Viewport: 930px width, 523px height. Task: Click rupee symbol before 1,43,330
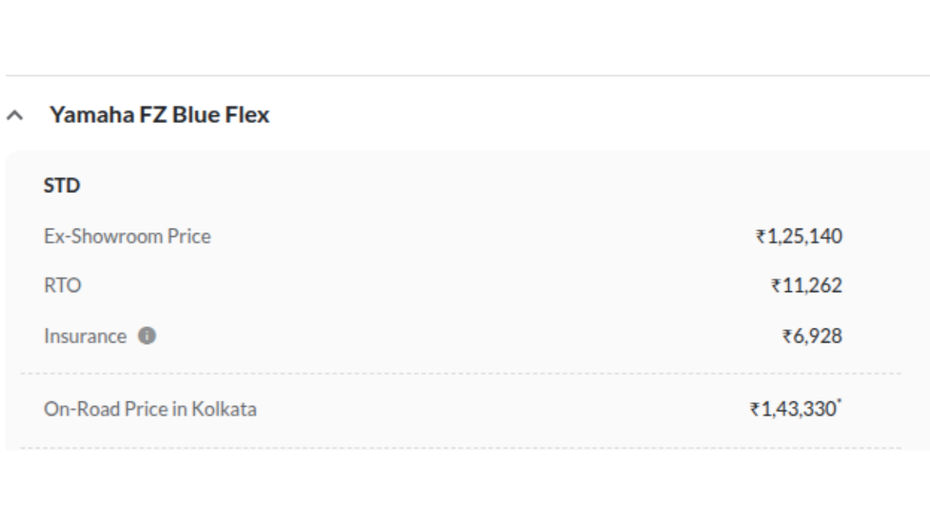click(x=755, y=410)
